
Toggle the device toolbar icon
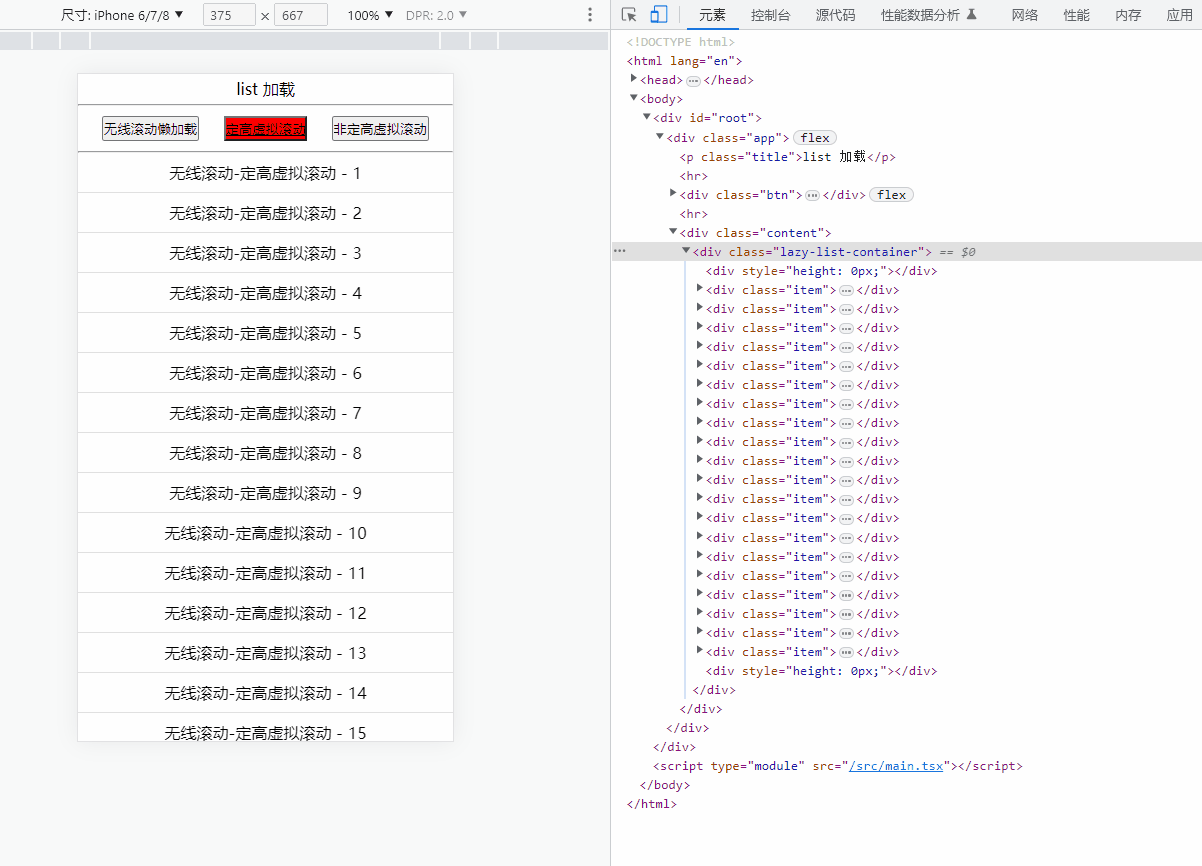click(x=659, y=15)
